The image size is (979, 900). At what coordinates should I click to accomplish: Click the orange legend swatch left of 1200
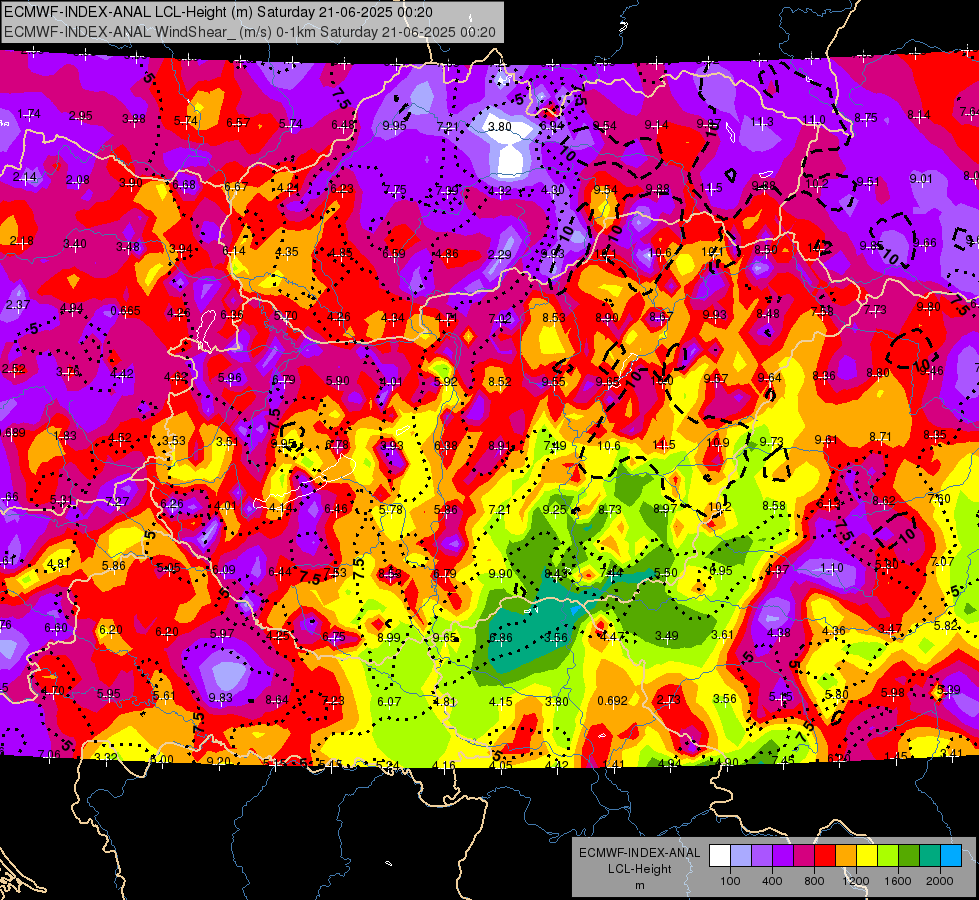tap(846, 856)
